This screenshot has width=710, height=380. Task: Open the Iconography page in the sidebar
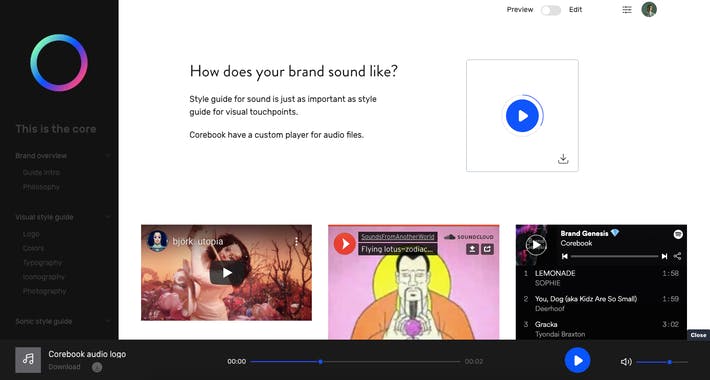point(43,277)
